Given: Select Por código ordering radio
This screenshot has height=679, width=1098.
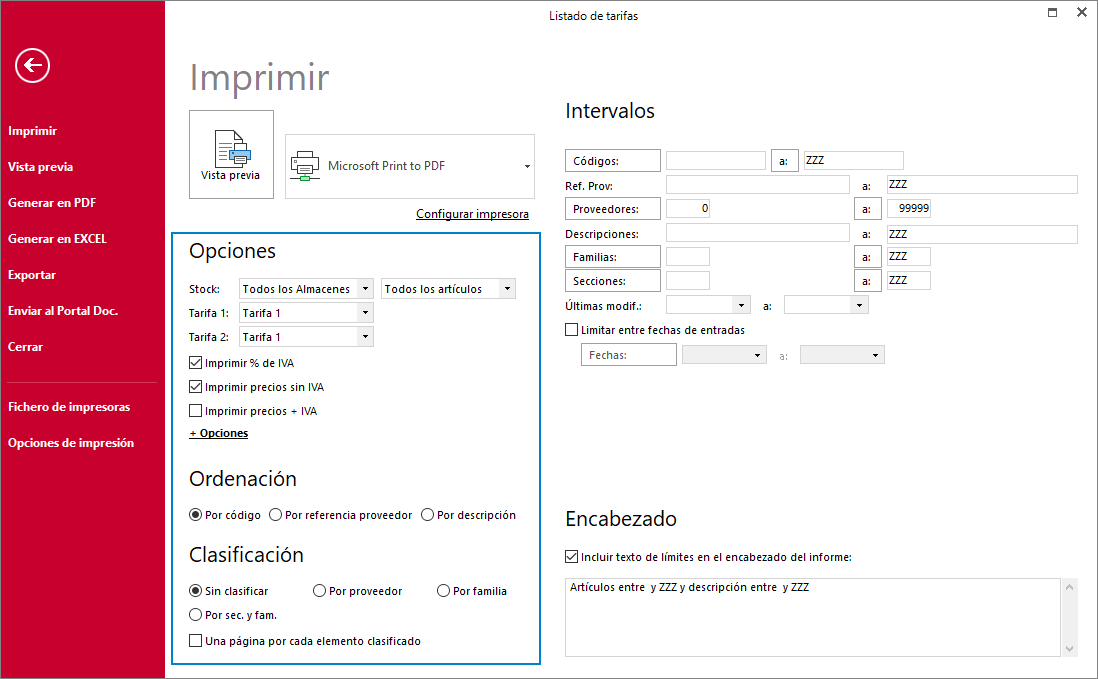Looking at the screenshot, I should tap(195, 515).
